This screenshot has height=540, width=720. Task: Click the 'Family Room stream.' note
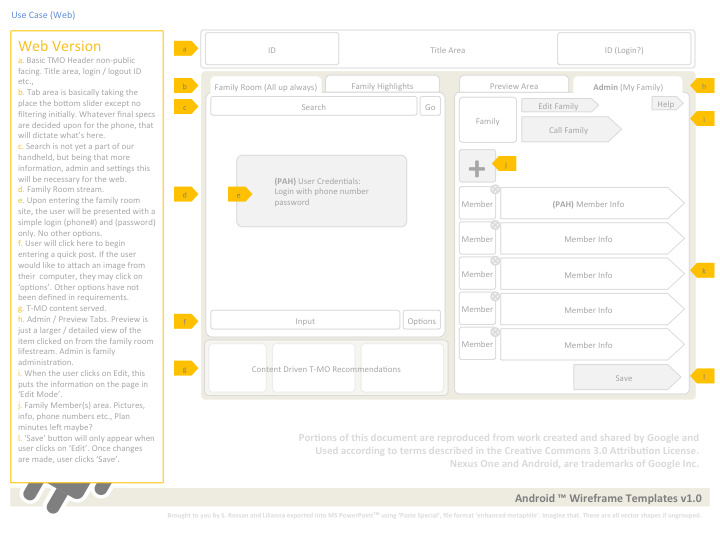point(61,189)
